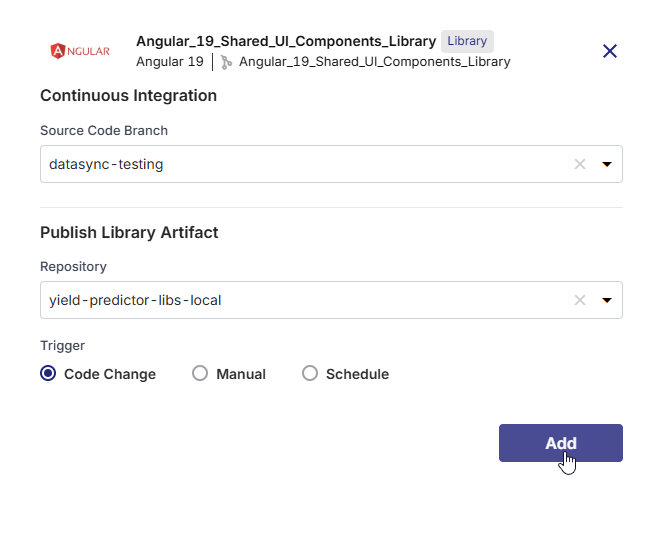Click the yield-predictor-libs-local repository field
Image resolution: width=668 pixels, height=549 pixels.
coord(331,300)
